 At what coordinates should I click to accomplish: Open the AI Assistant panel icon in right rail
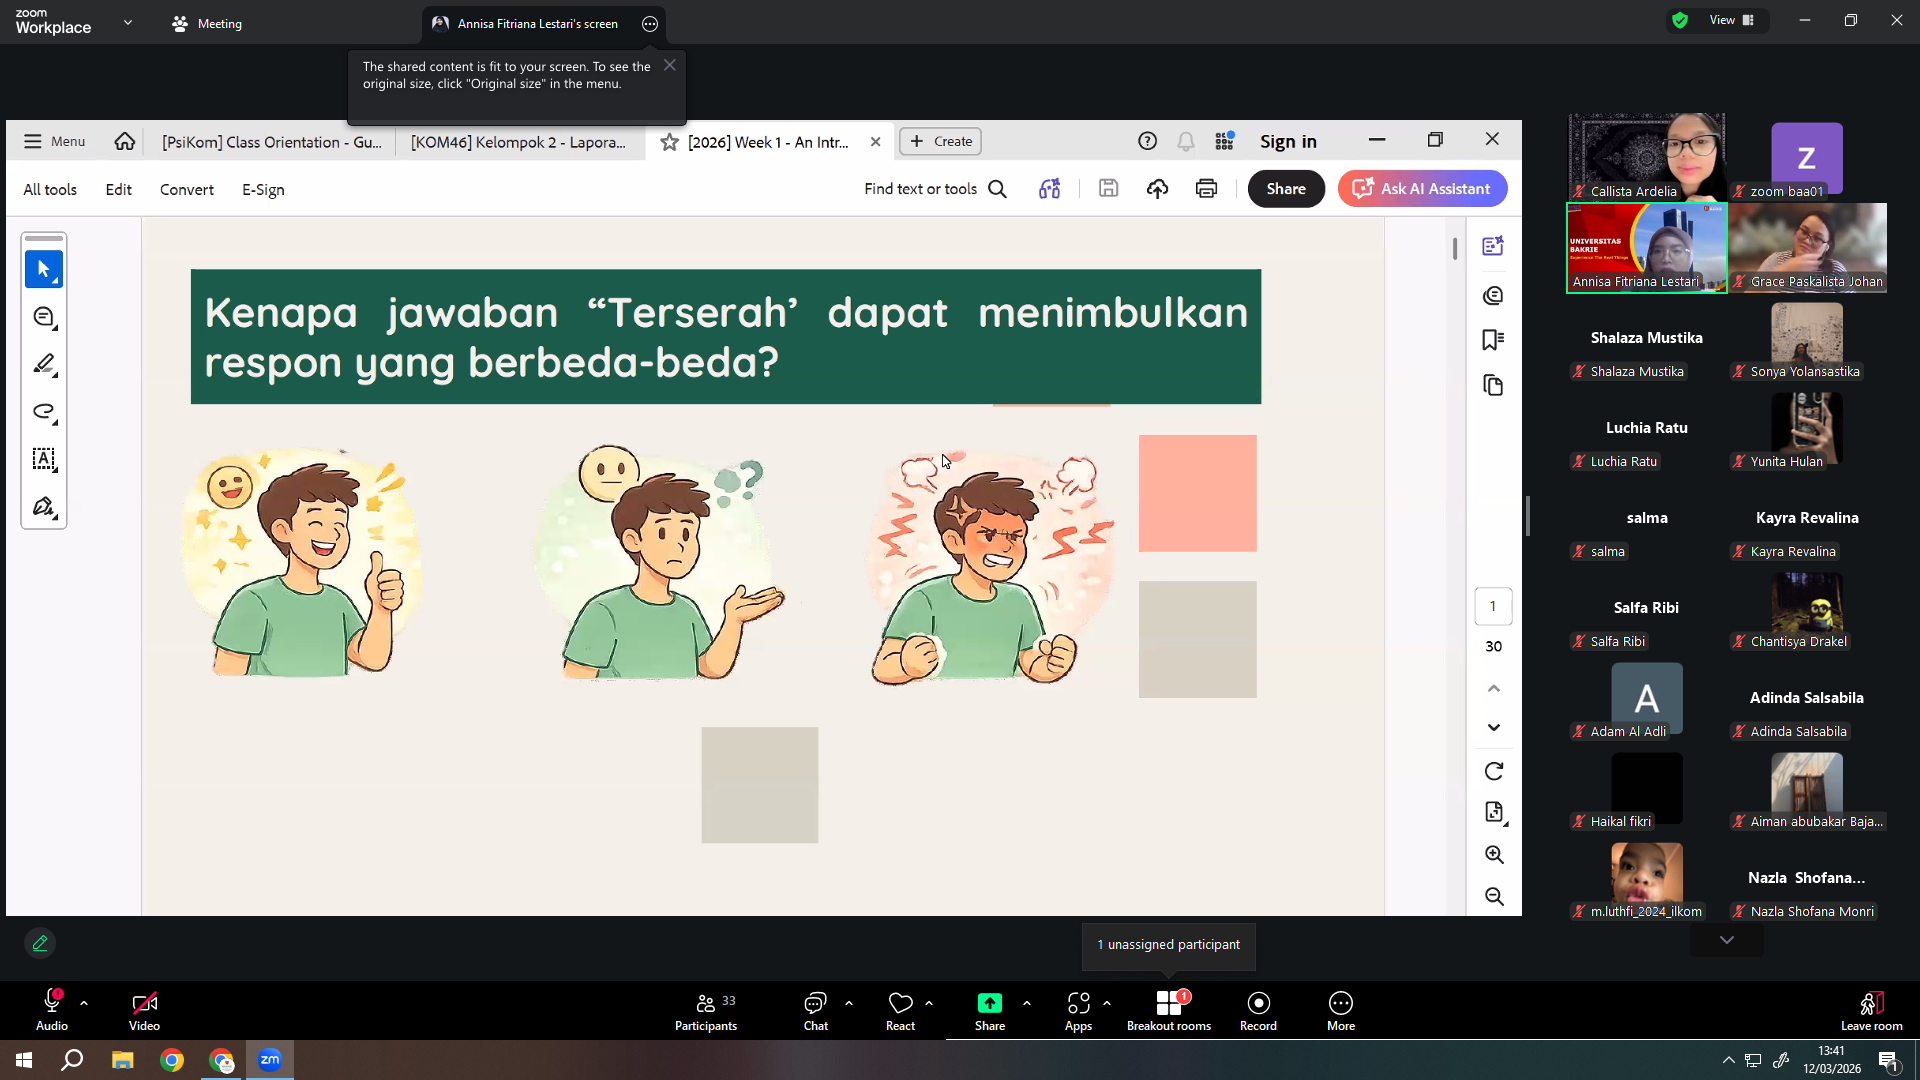pos(1494,246)
